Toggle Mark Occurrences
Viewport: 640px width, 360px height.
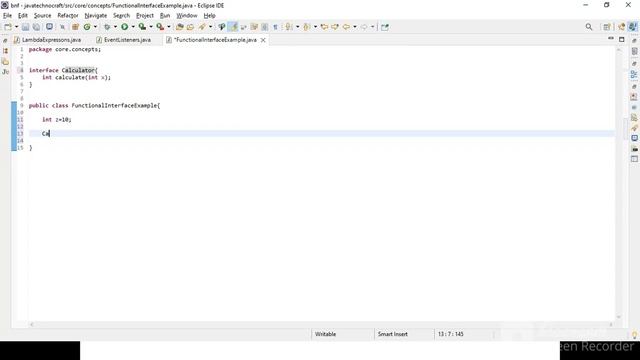tap(222, 27)
